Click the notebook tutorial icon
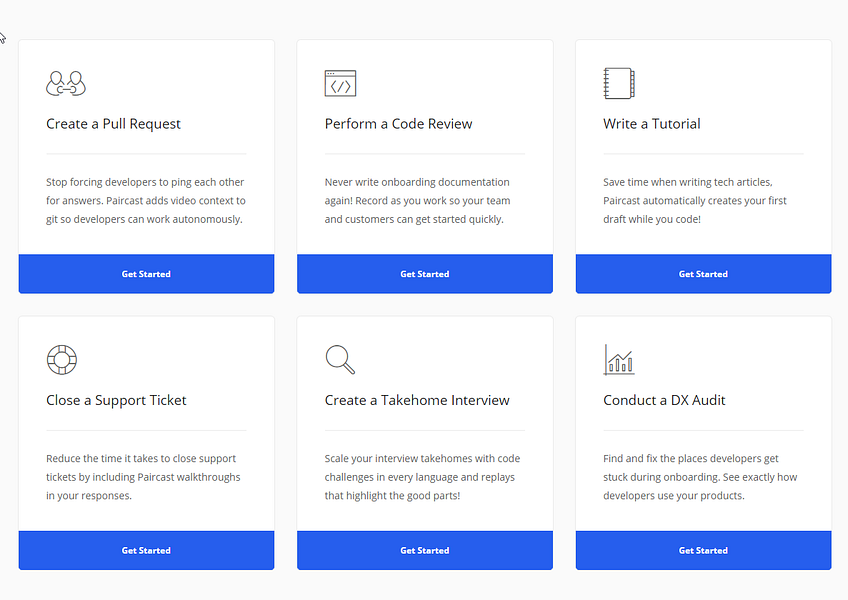 (619, 83)
